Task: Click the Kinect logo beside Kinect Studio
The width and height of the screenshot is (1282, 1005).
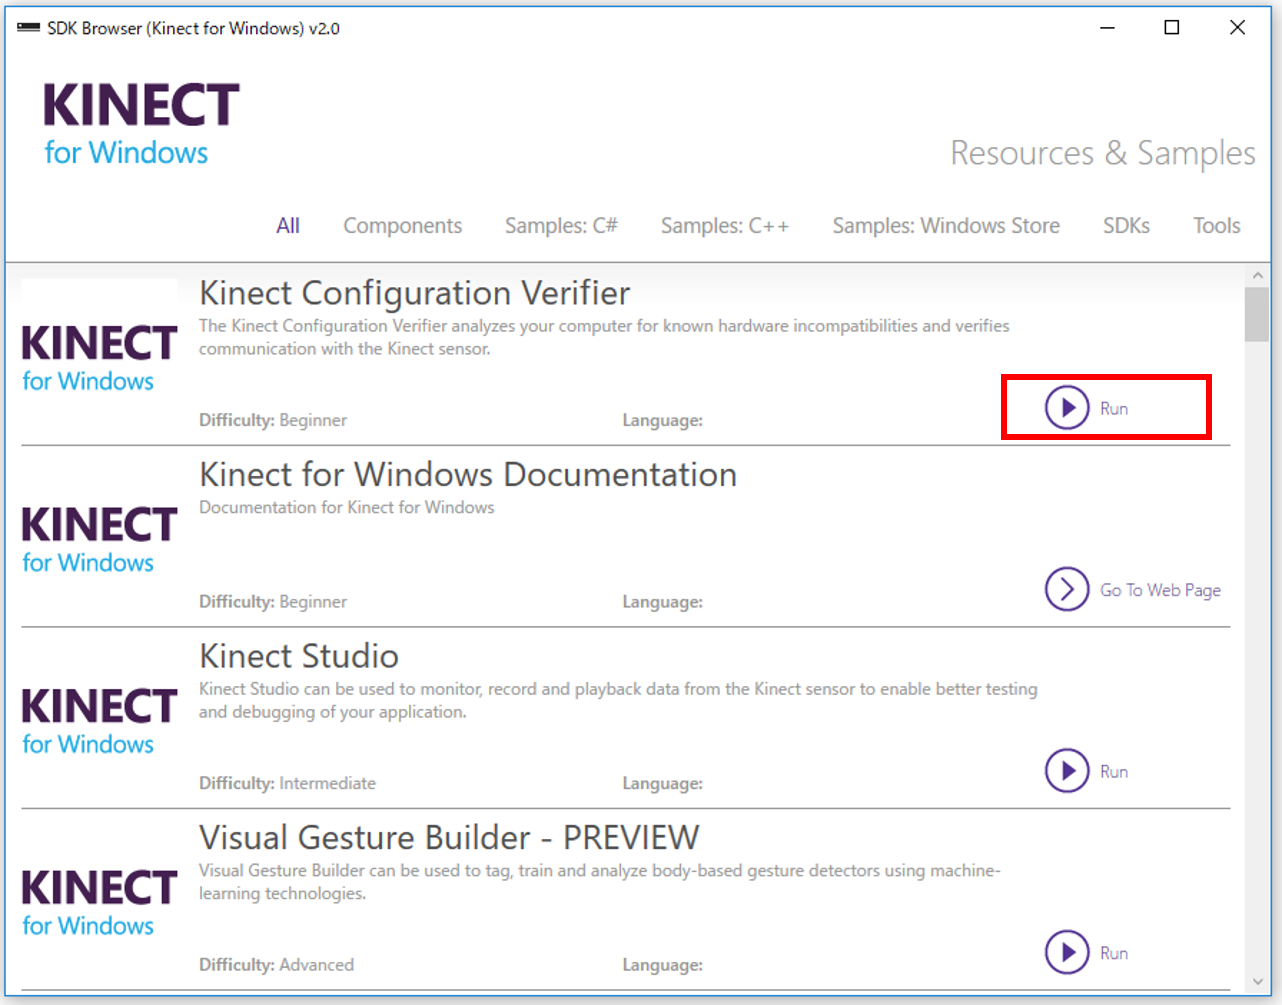Action: [x=97, y=717]
